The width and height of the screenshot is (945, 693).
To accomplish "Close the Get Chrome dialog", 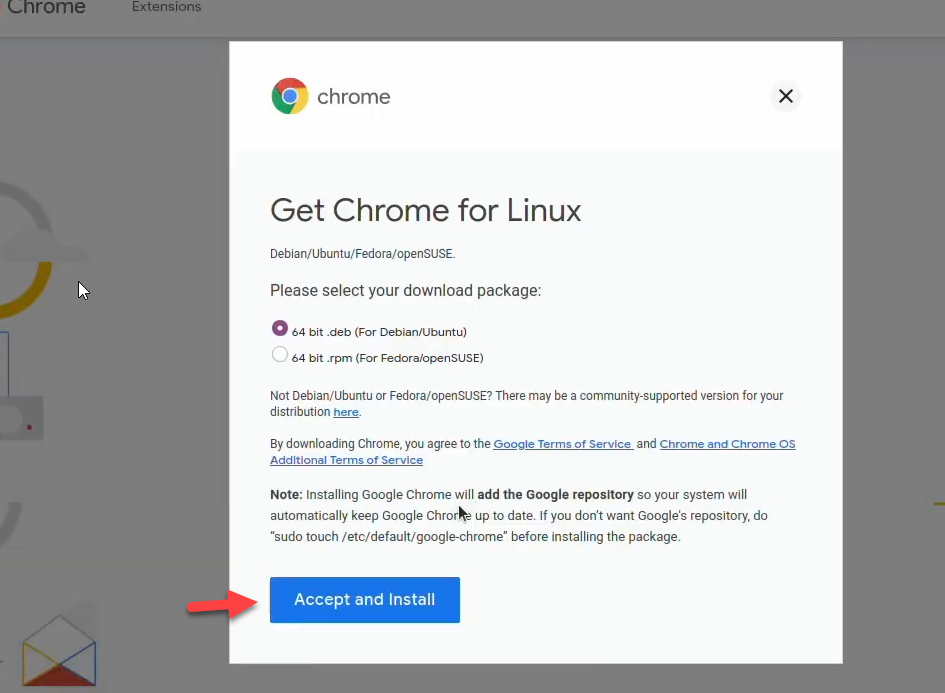I will click(786, 96).
